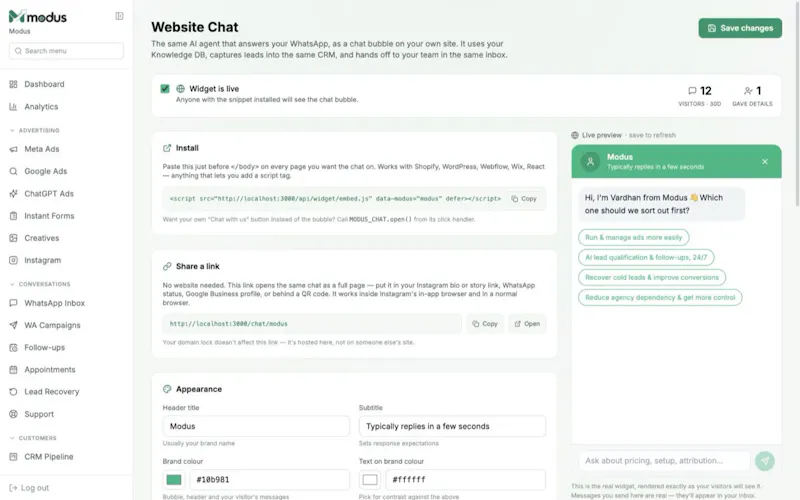Viewport: 800px width, 500px height.
Task: Click the Subtitle input field
Action: point(452,426)
